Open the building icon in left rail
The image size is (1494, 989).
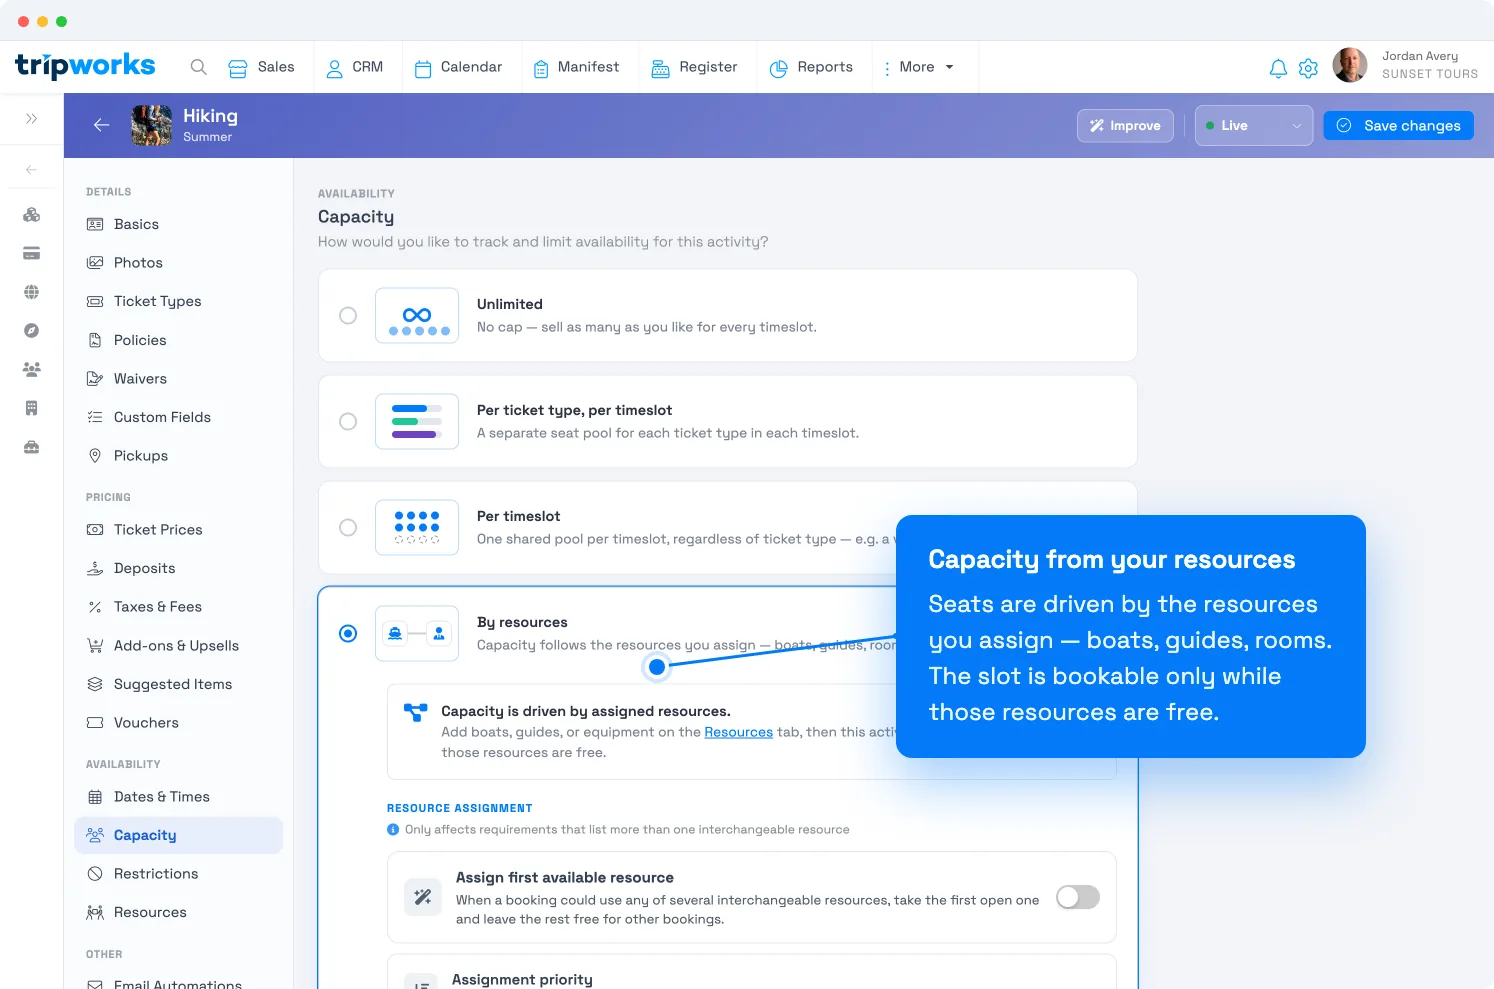tap(31, 408)
